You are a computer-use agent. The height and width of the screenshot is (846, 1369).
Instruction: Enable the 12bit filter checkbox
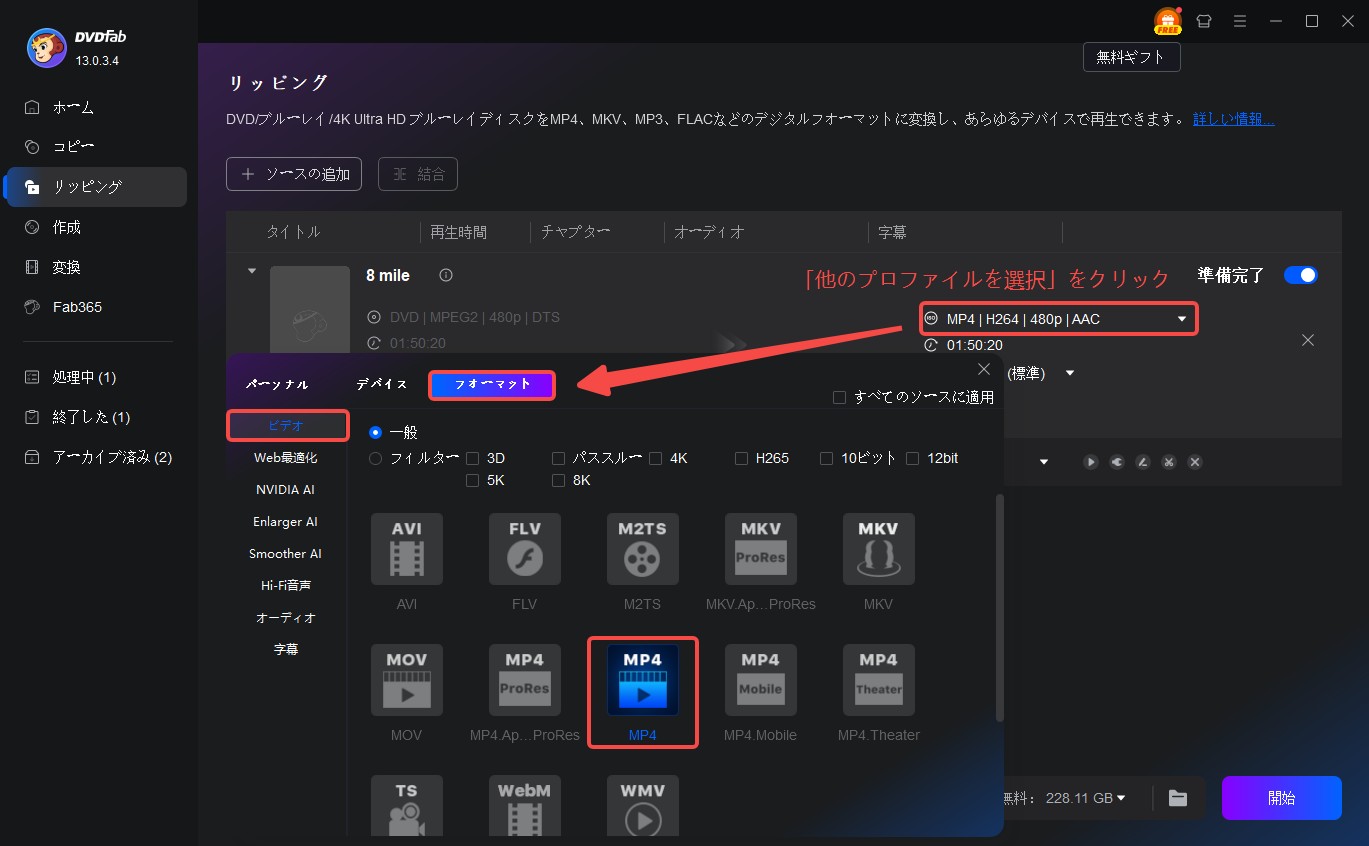[x=913, y=458]
